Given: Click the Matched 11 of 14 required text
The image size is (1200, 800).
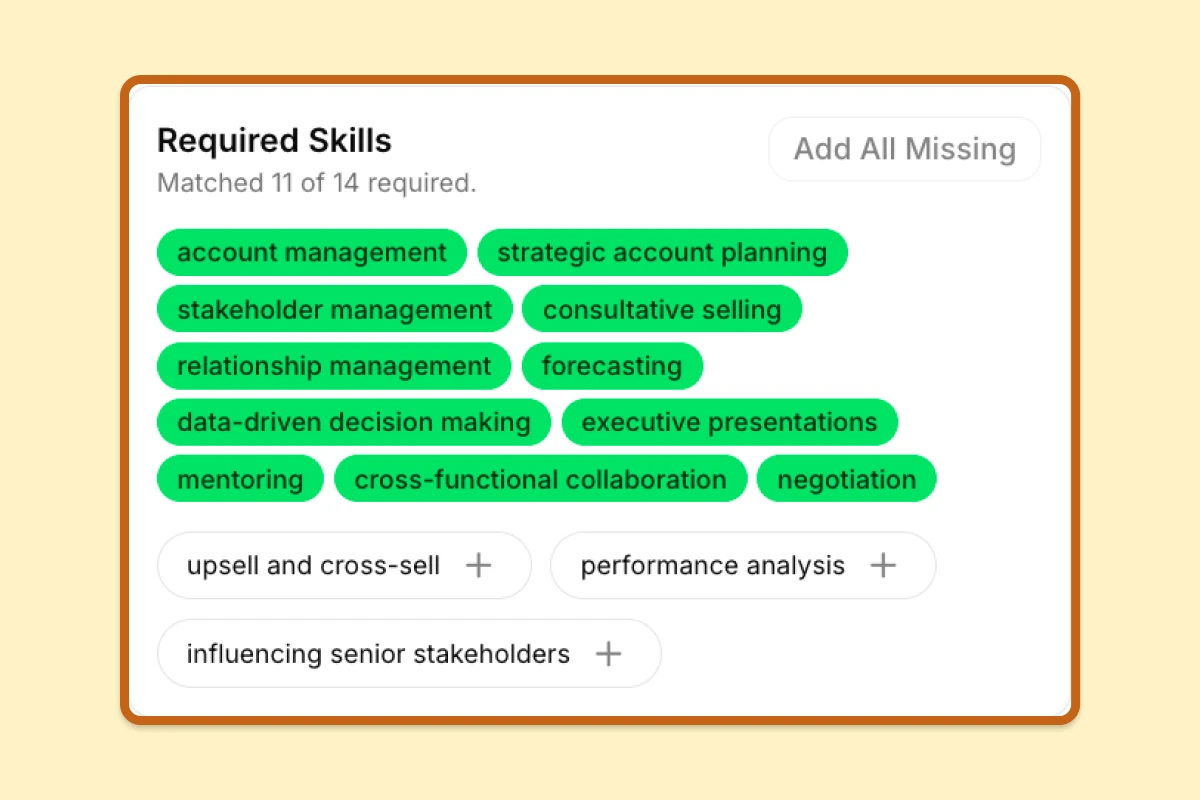Looking at the screenshot, I should [x=316, y=183].
